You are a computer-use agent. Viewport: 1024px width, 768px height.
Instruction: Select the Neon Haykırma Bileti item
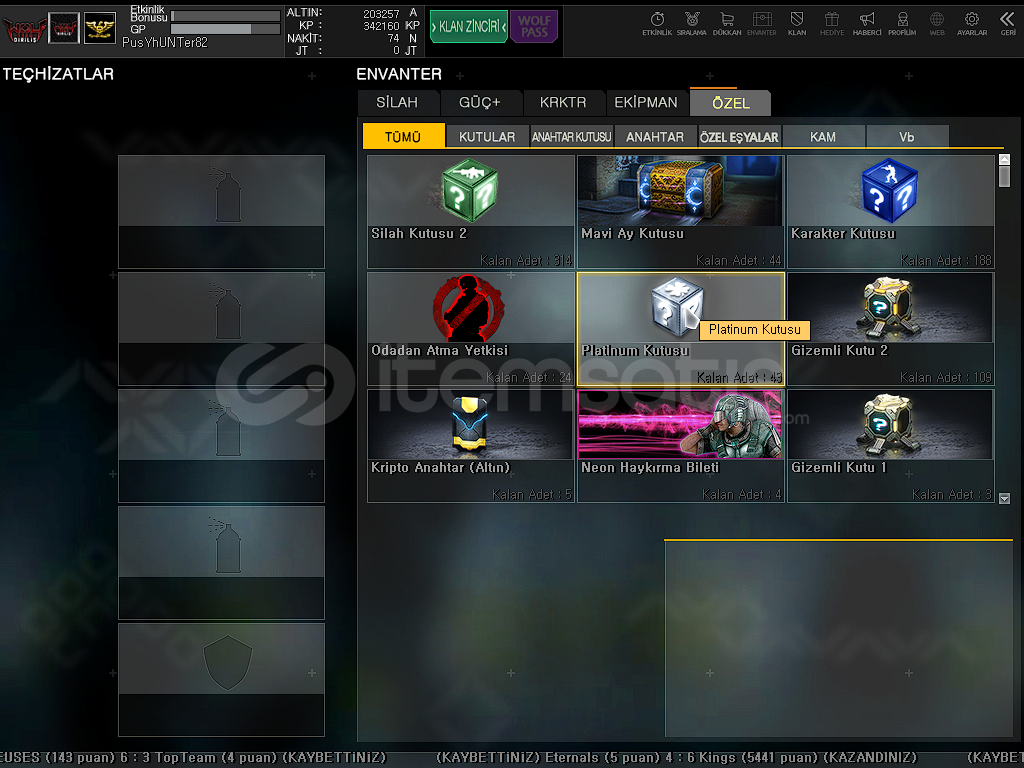pyautogui.click(x=680, y=446)
